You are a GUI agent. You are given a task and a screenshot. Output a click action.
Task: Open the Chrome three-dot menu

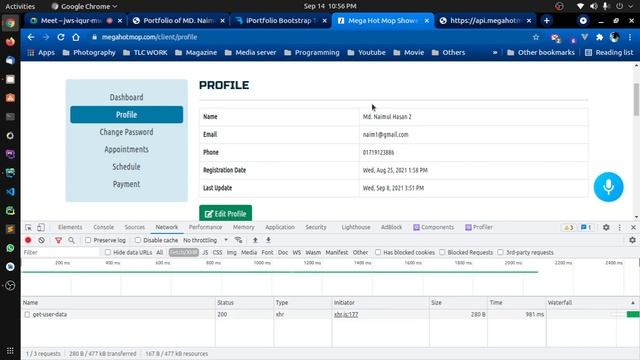coord(630,37)
